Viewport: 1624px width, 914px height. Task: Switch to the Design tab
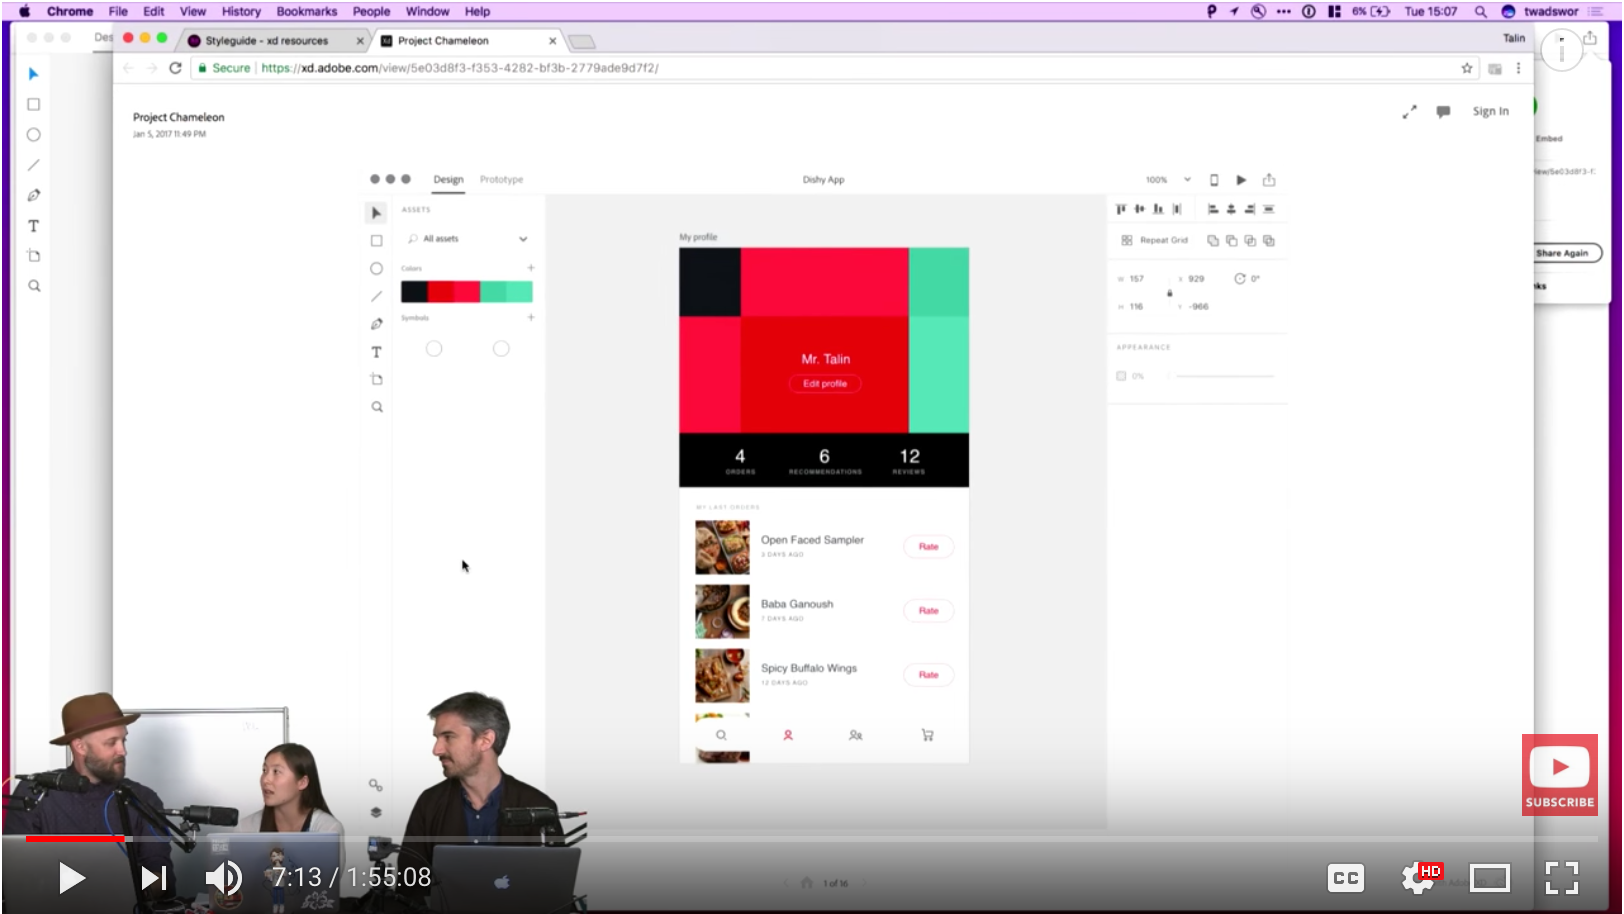tap(448, 180)
